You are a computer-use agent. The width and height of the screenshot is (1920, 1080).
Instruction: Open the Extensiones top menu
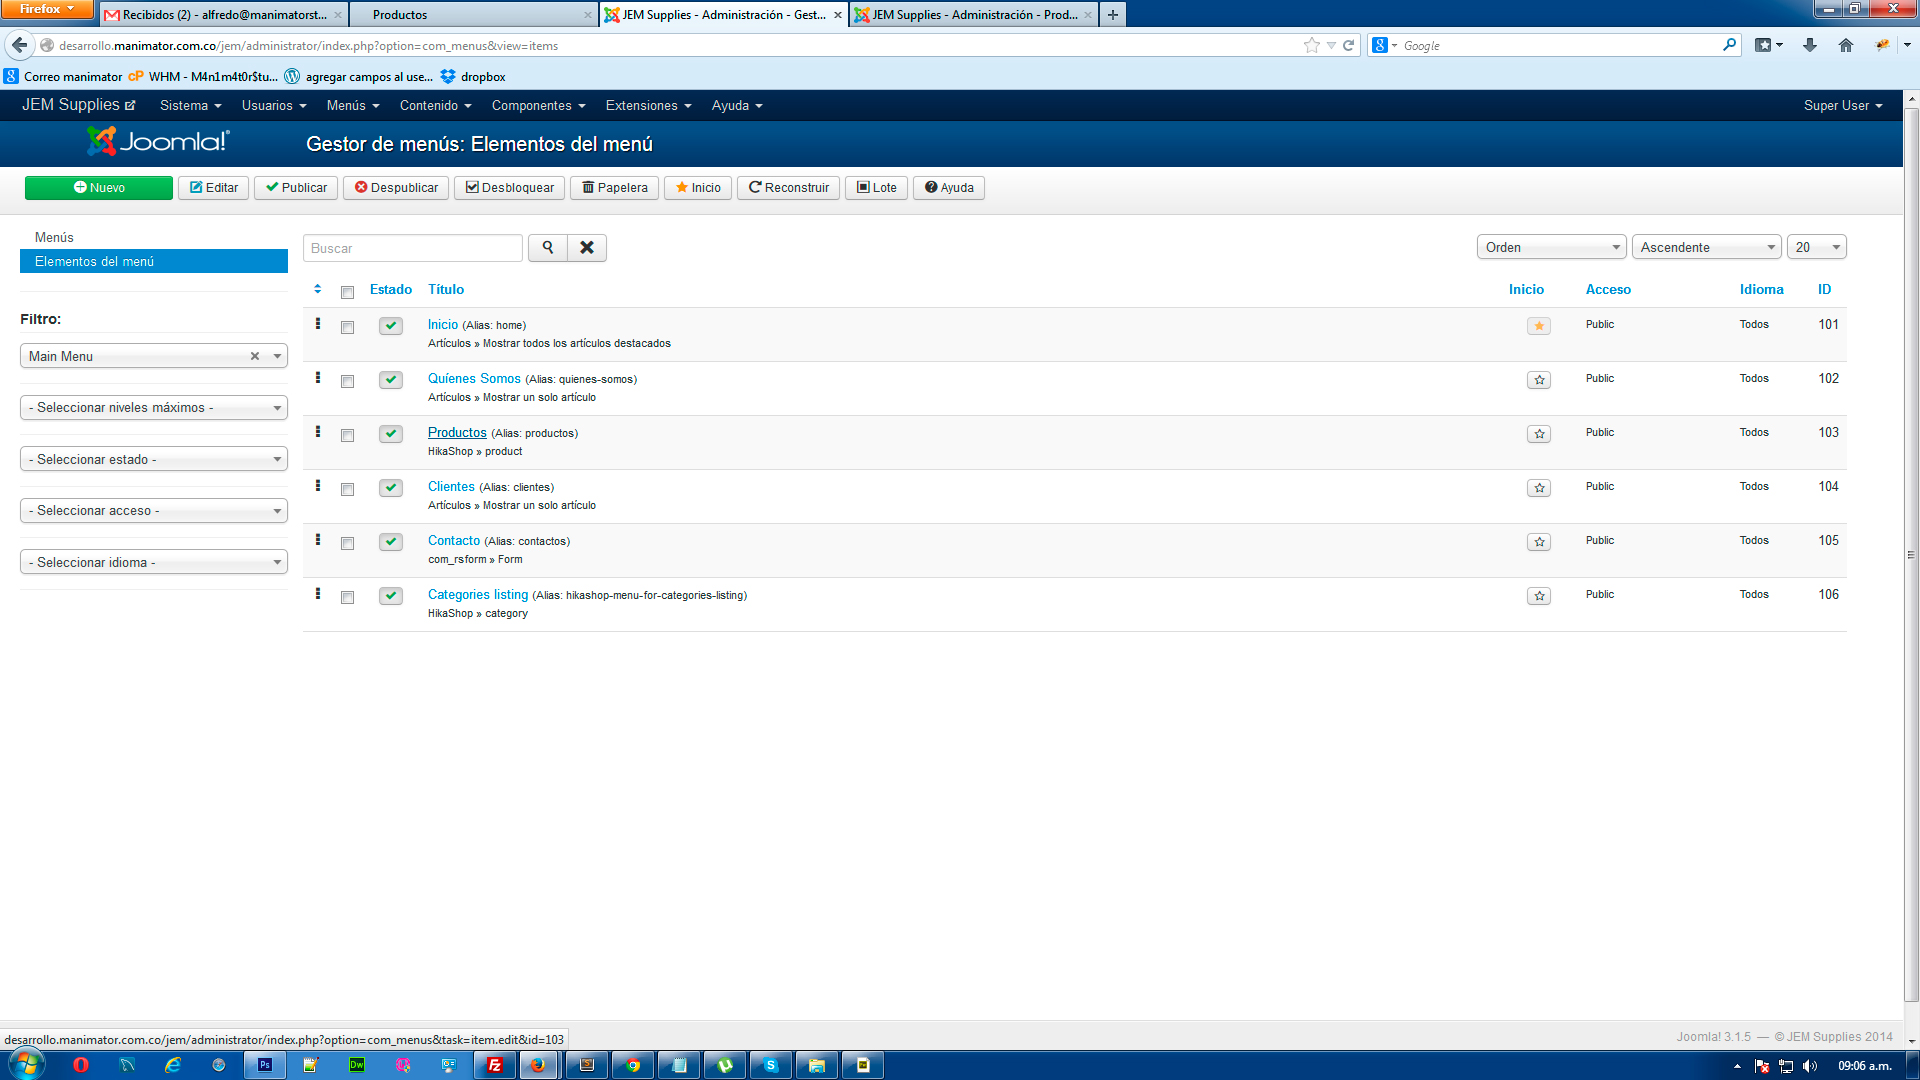click(x=648, y=105)
